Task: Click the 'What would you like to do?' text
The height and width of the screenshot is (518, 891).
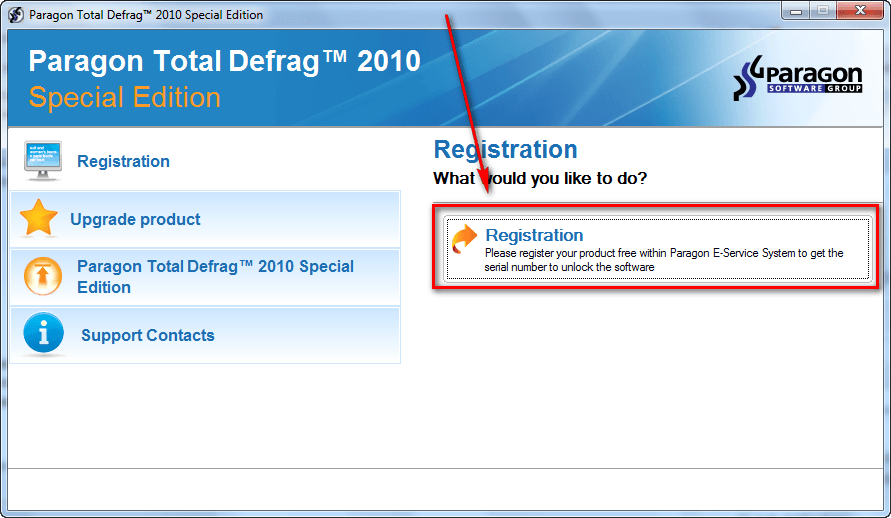Action: tap(540, 178)
